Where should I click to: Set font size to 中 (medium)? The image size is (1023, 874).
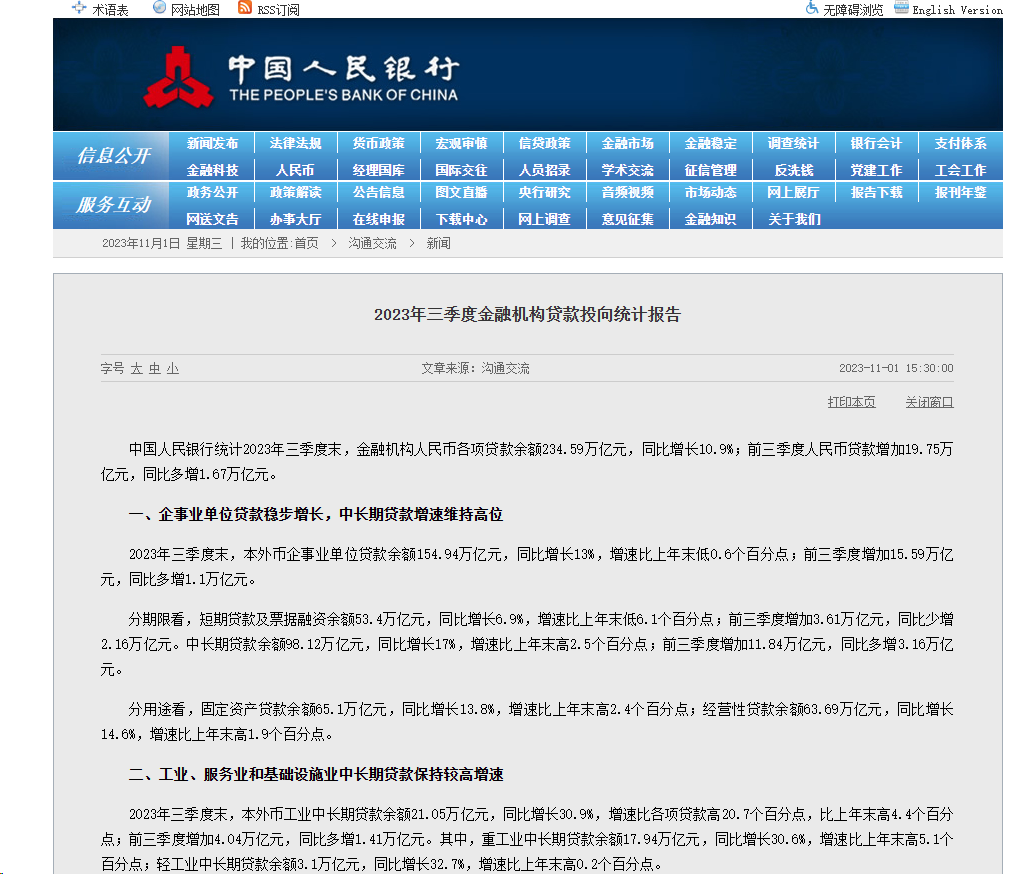click(155, 368)
